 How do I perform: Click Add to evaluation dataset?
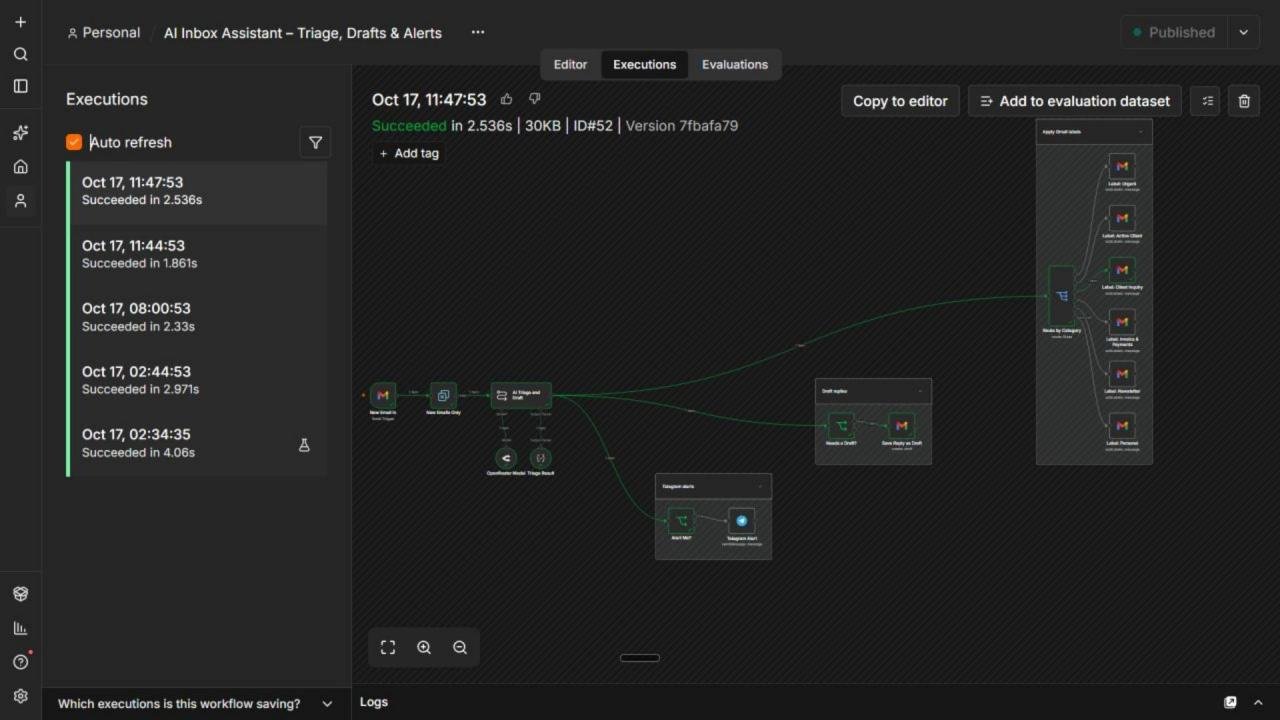pyautogui.click(x=1074, y=101)
